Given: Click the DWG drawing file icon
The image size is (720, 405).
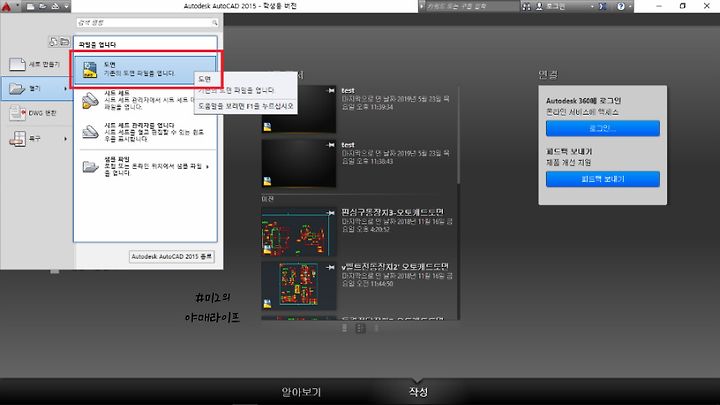Looking at the screenshot, I should point(90,70).
